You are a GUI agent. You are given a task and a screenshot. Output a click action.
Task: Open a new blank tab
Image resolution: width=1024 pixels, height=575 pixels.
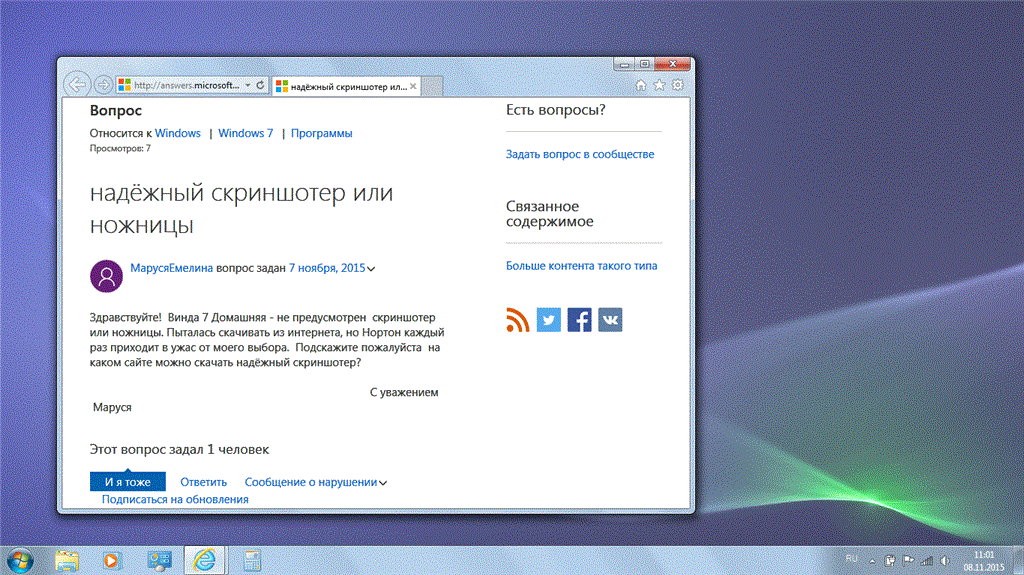(x=432, y=86)
